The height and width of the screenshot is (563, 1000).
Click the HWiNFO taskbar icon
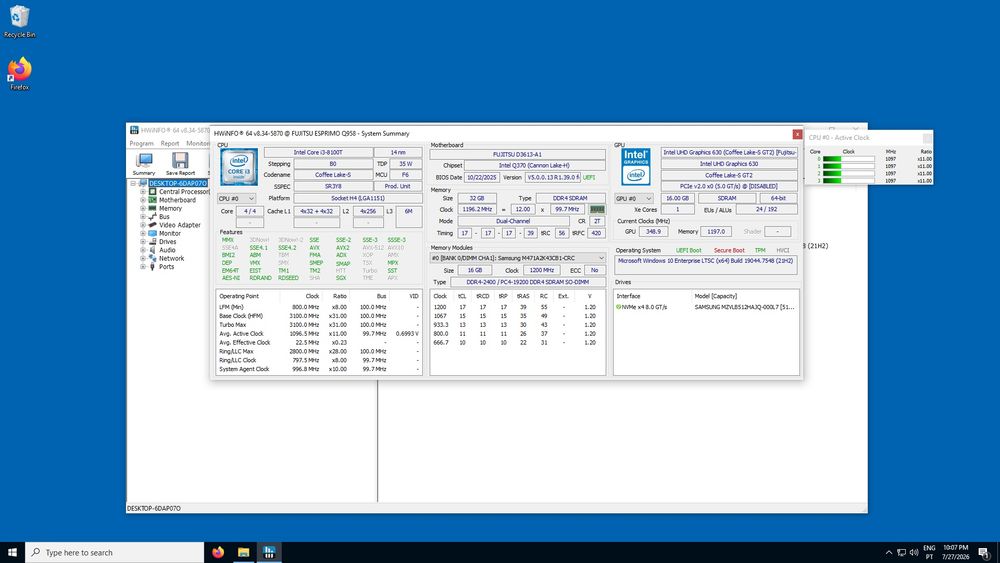pos(269,552)
